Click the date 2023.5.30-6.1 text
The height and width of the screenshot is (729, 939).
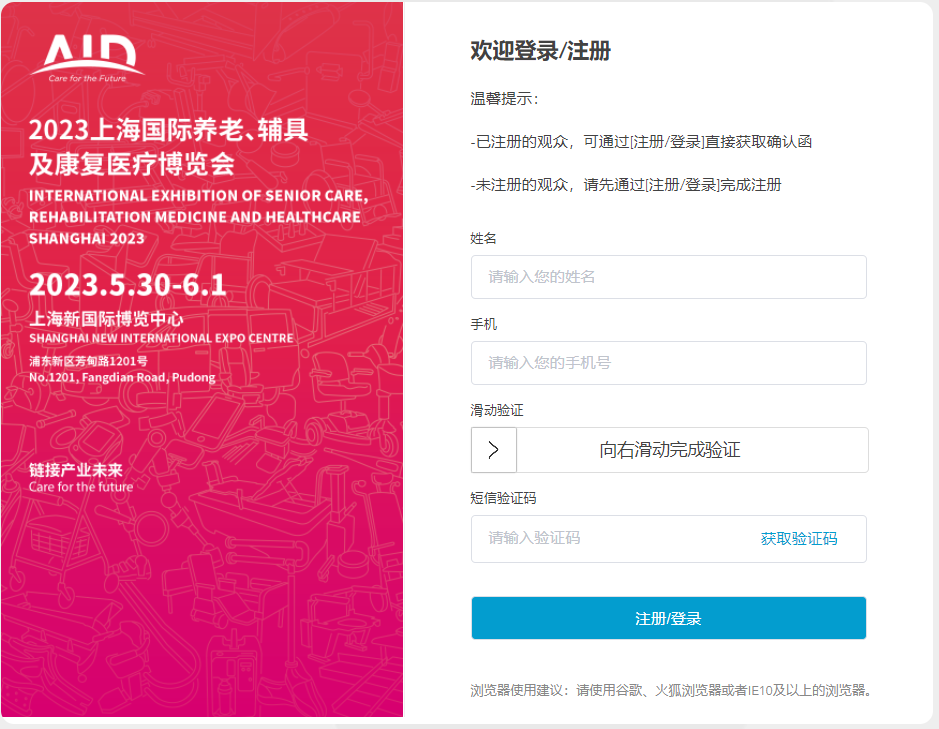pos(128,285)
